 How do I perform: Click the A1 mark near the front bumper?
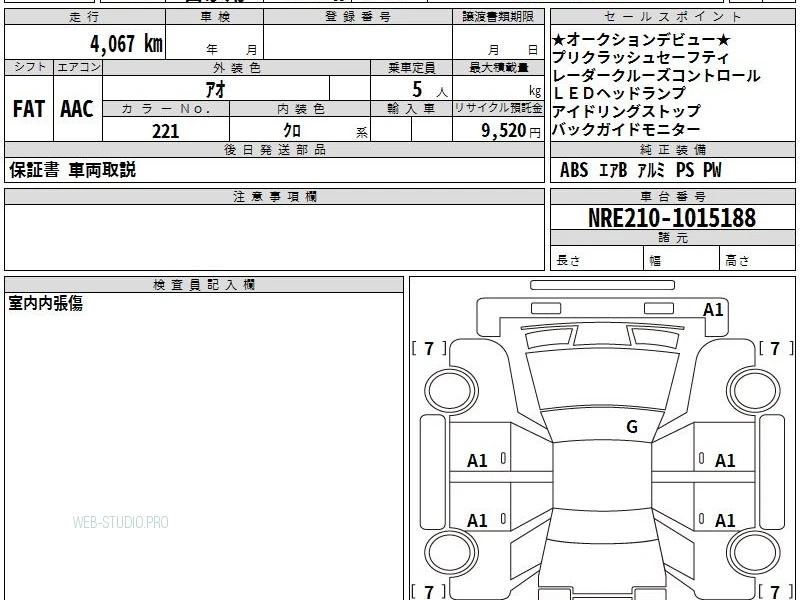(713, 310)
